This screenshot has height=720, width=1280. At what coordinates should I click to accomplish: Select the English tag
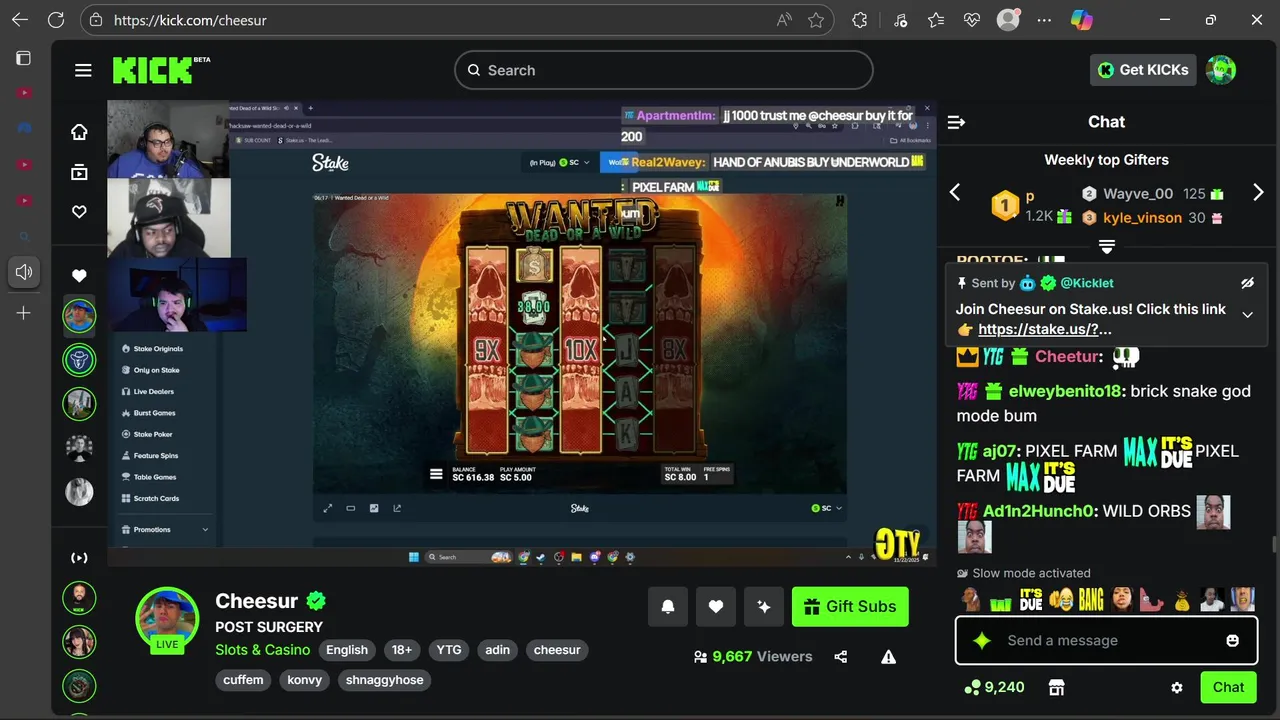(x=347, y=650)
